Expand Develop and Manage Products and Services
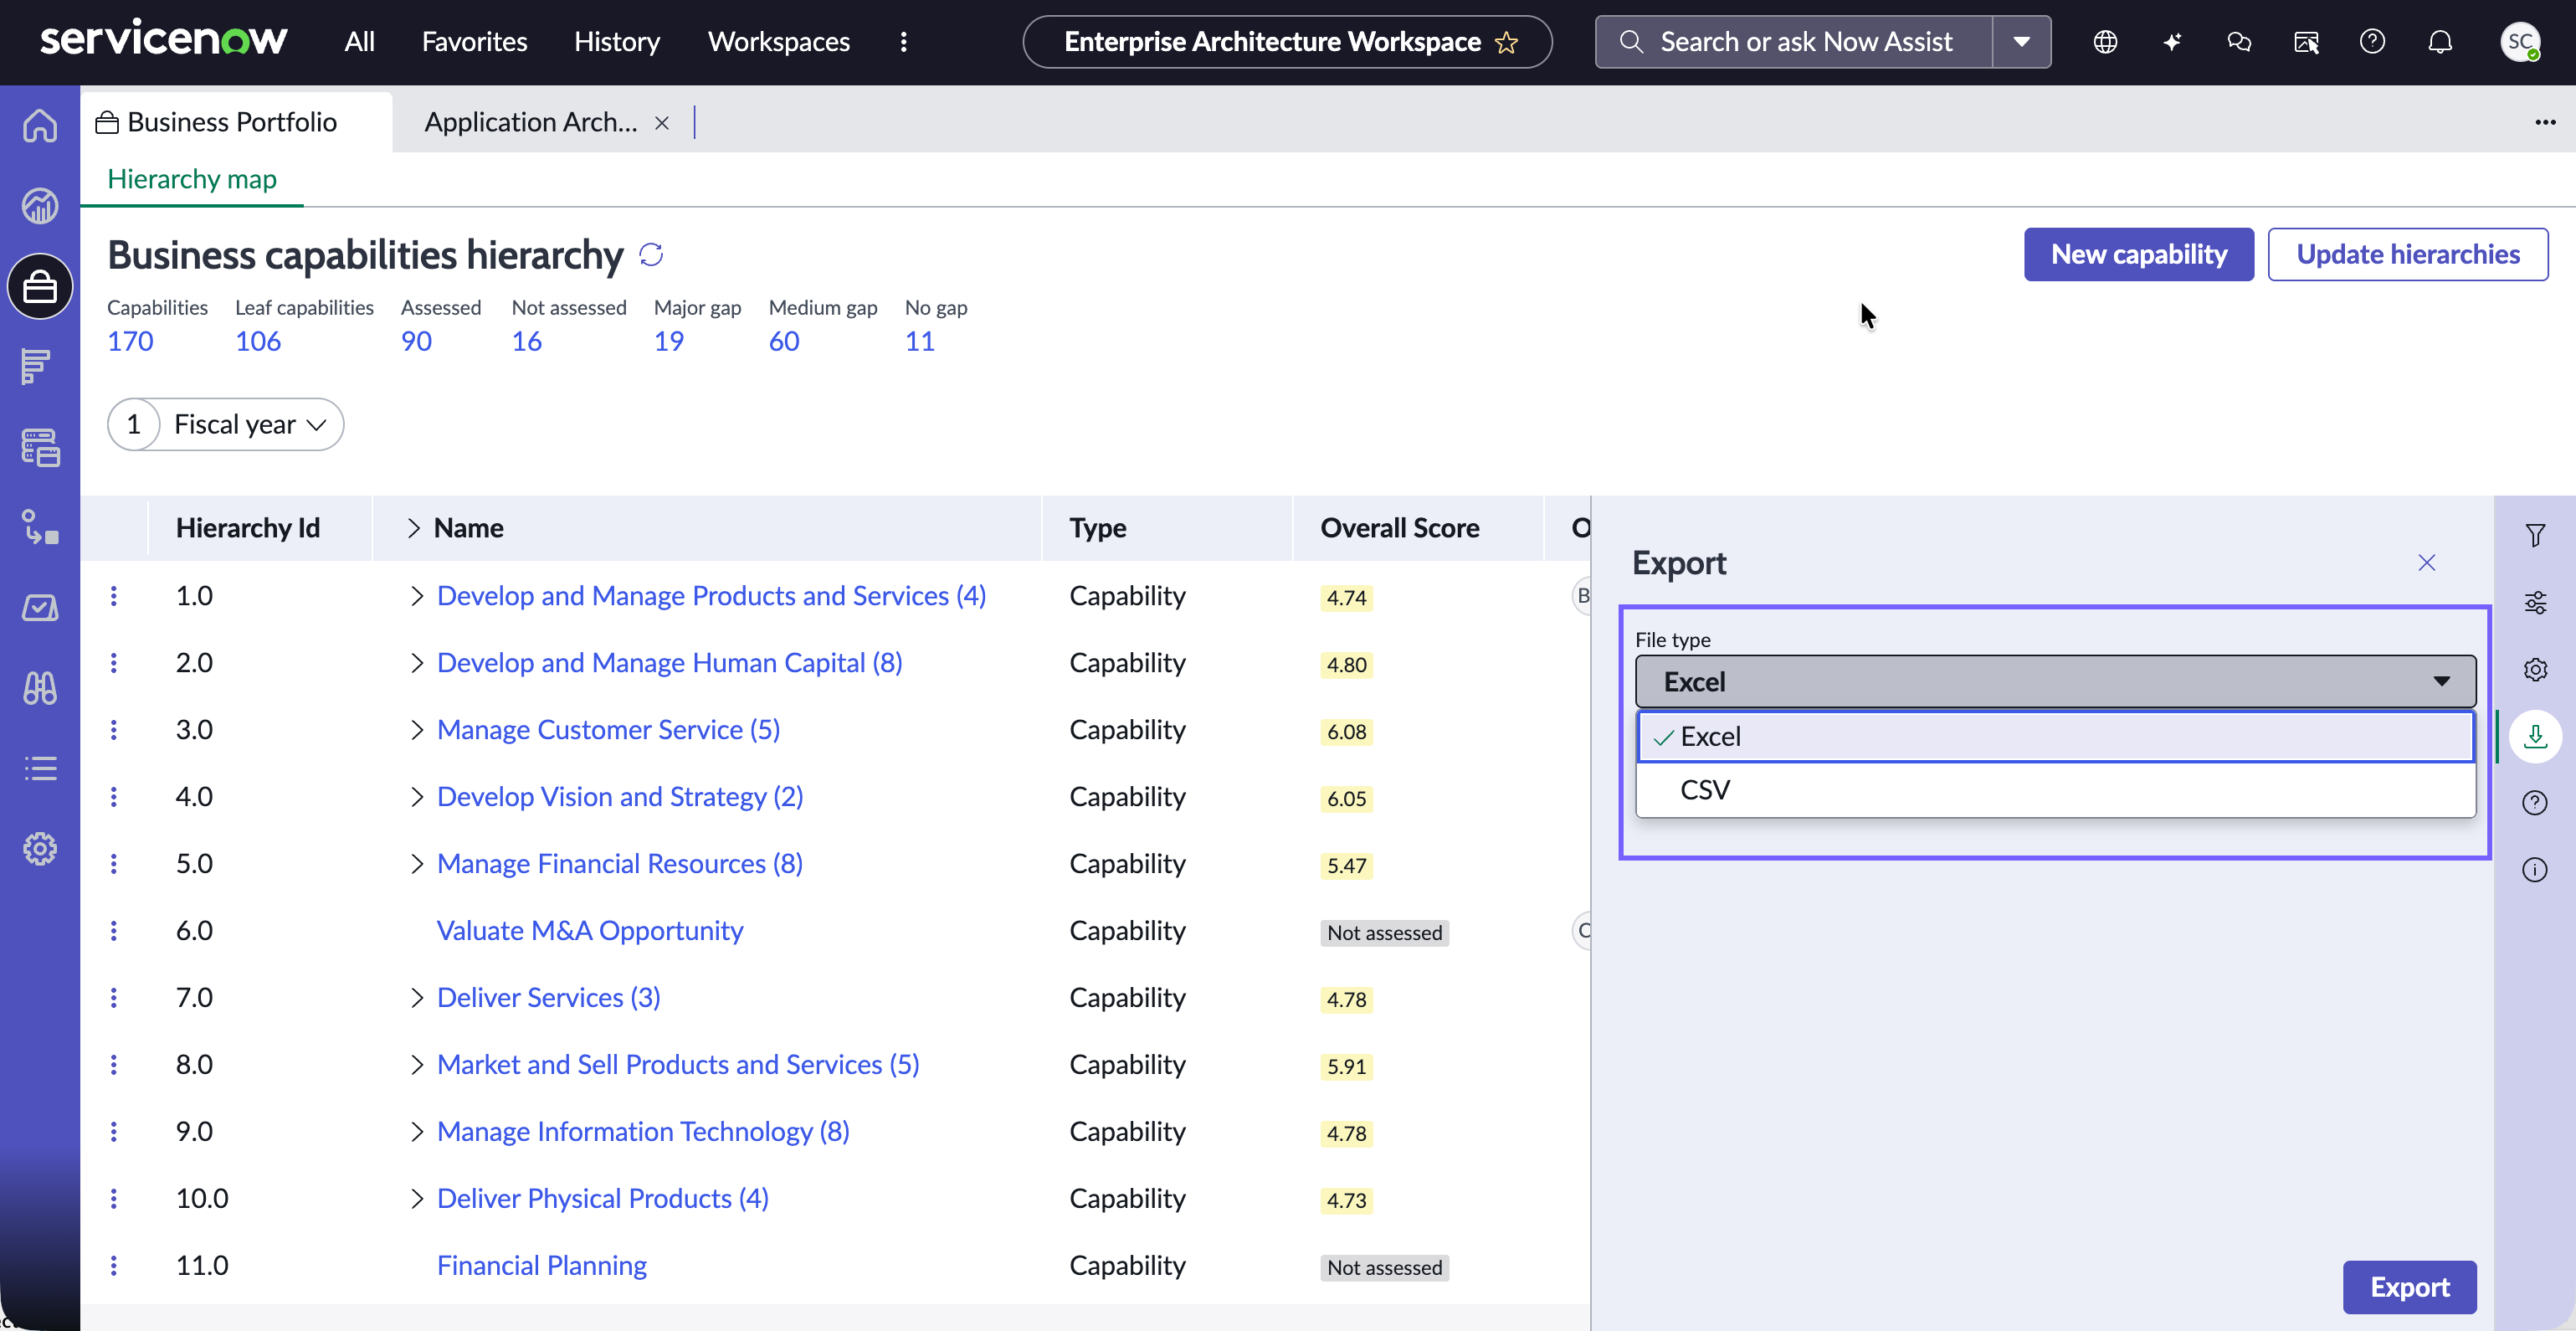 point(417,596)
